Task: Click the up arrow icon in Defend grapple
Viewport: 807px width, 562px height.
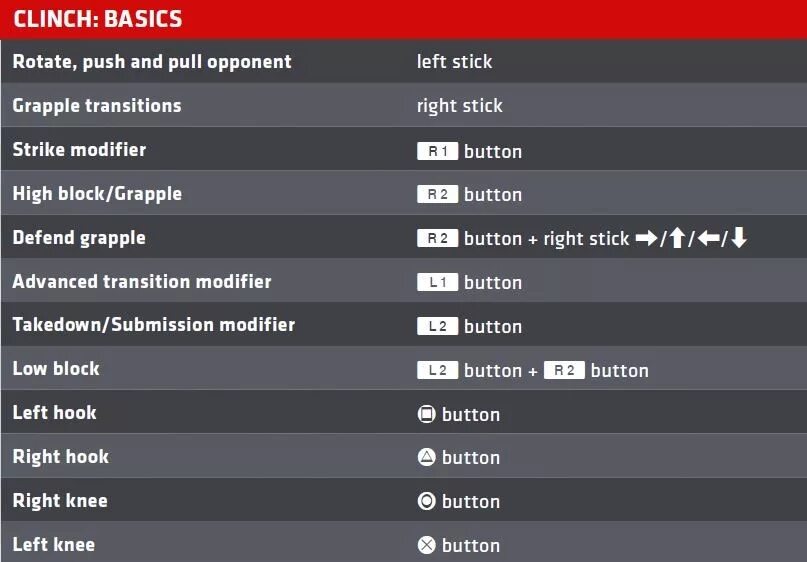Action: click(676, 238)
